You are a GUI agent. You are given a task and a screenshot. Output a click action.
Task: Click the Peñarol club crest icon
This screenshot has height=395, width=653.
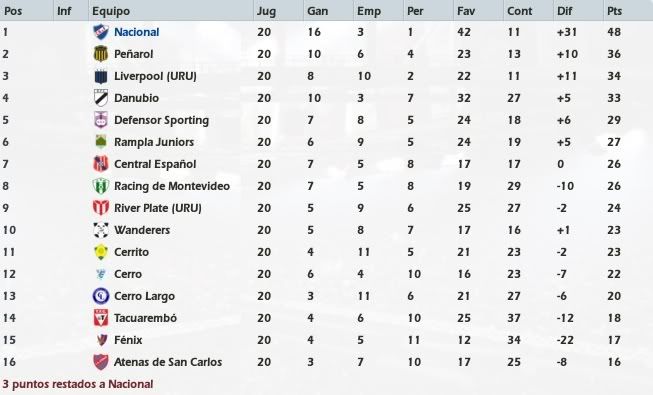click(101, 54)
